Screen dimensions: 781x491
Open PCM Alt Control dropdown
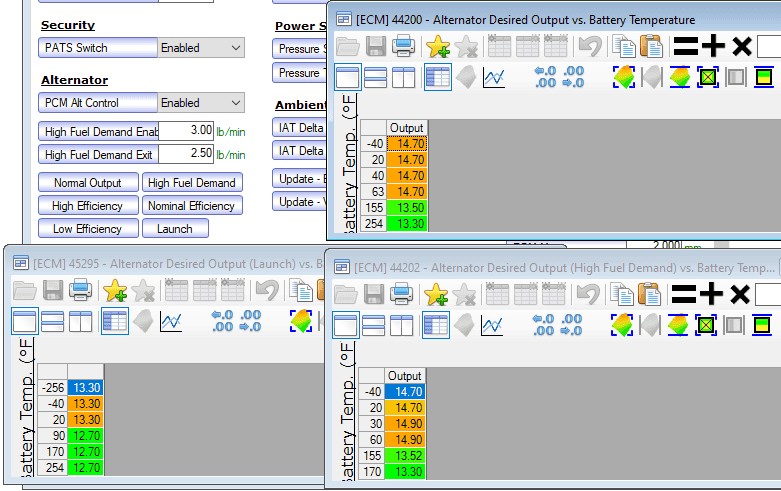pos(201,103)
